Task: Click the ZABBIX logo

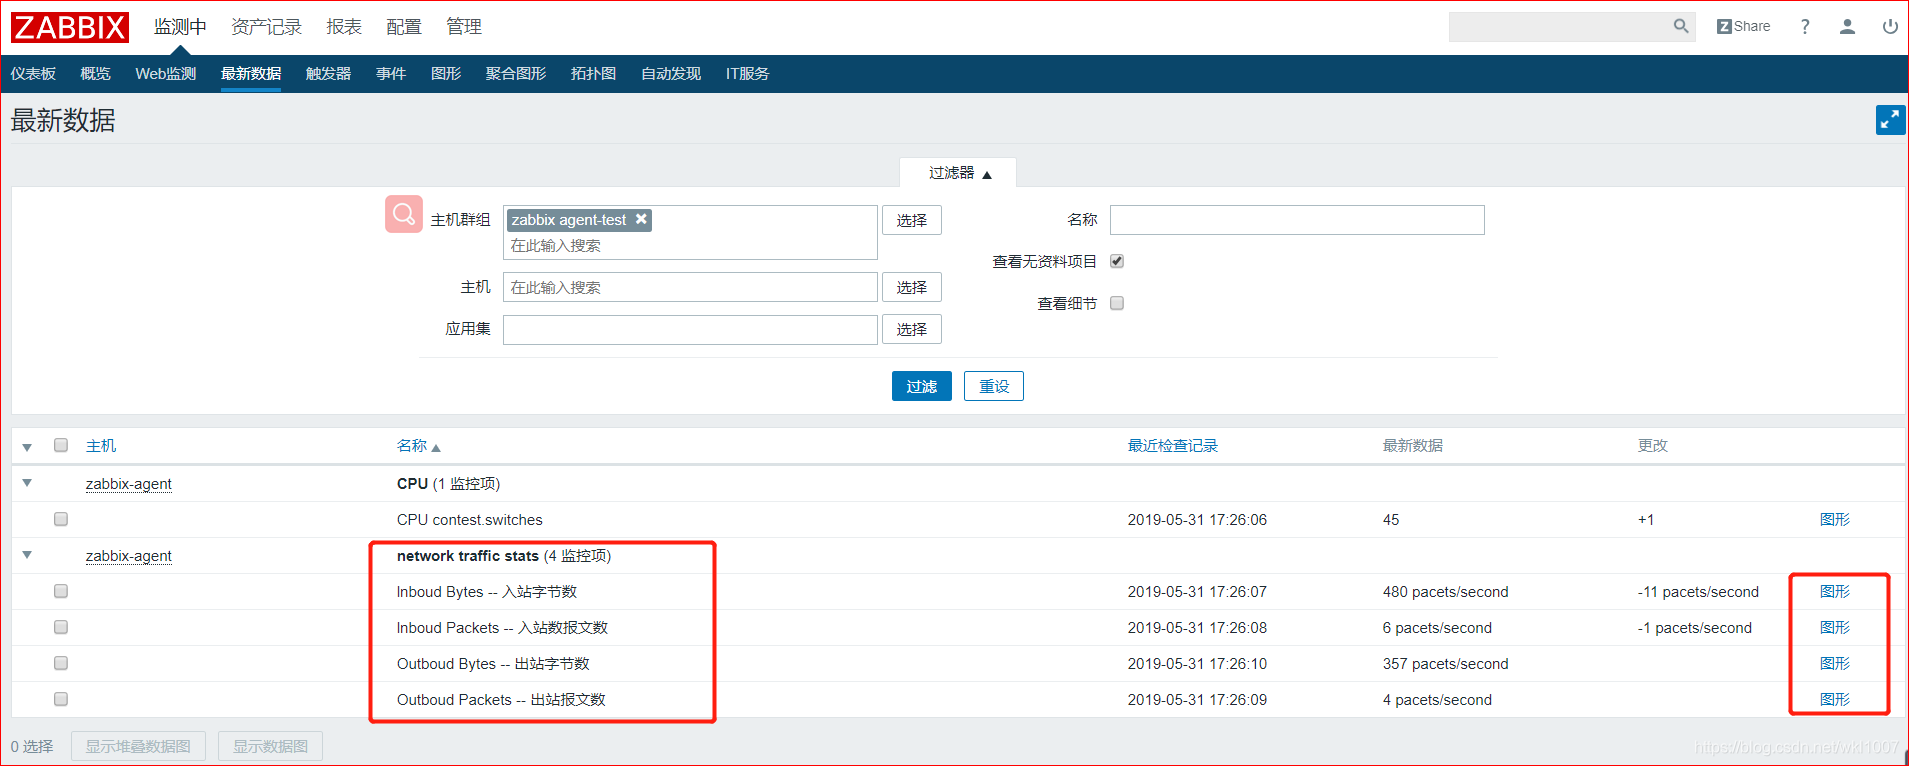Action: coord(70,27)
